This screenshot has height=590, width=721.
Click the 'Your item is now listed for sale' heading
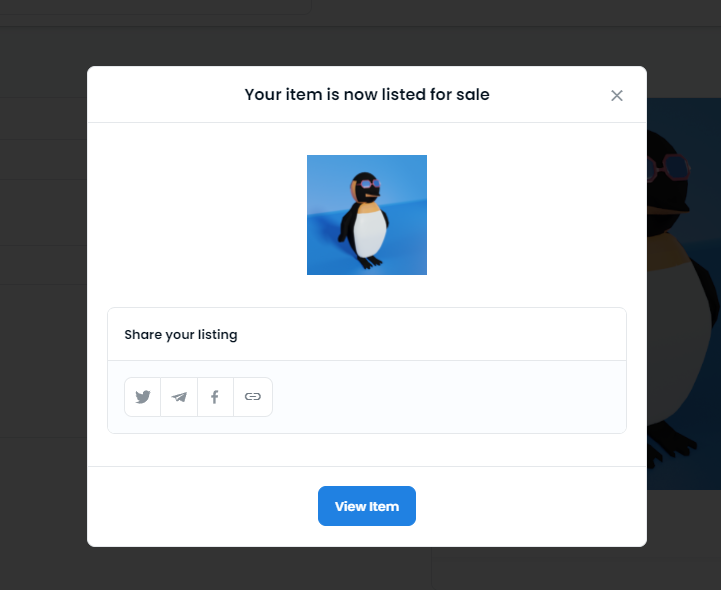click(367, 94)
